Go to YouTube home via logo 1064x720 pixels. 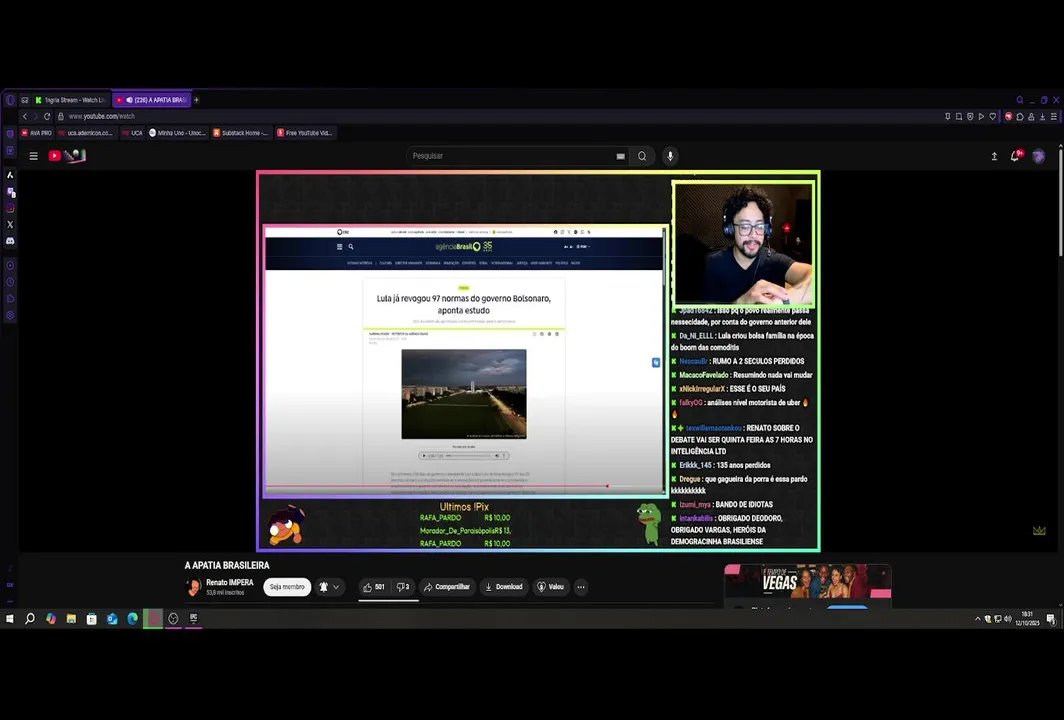click(x=67, y=155)
